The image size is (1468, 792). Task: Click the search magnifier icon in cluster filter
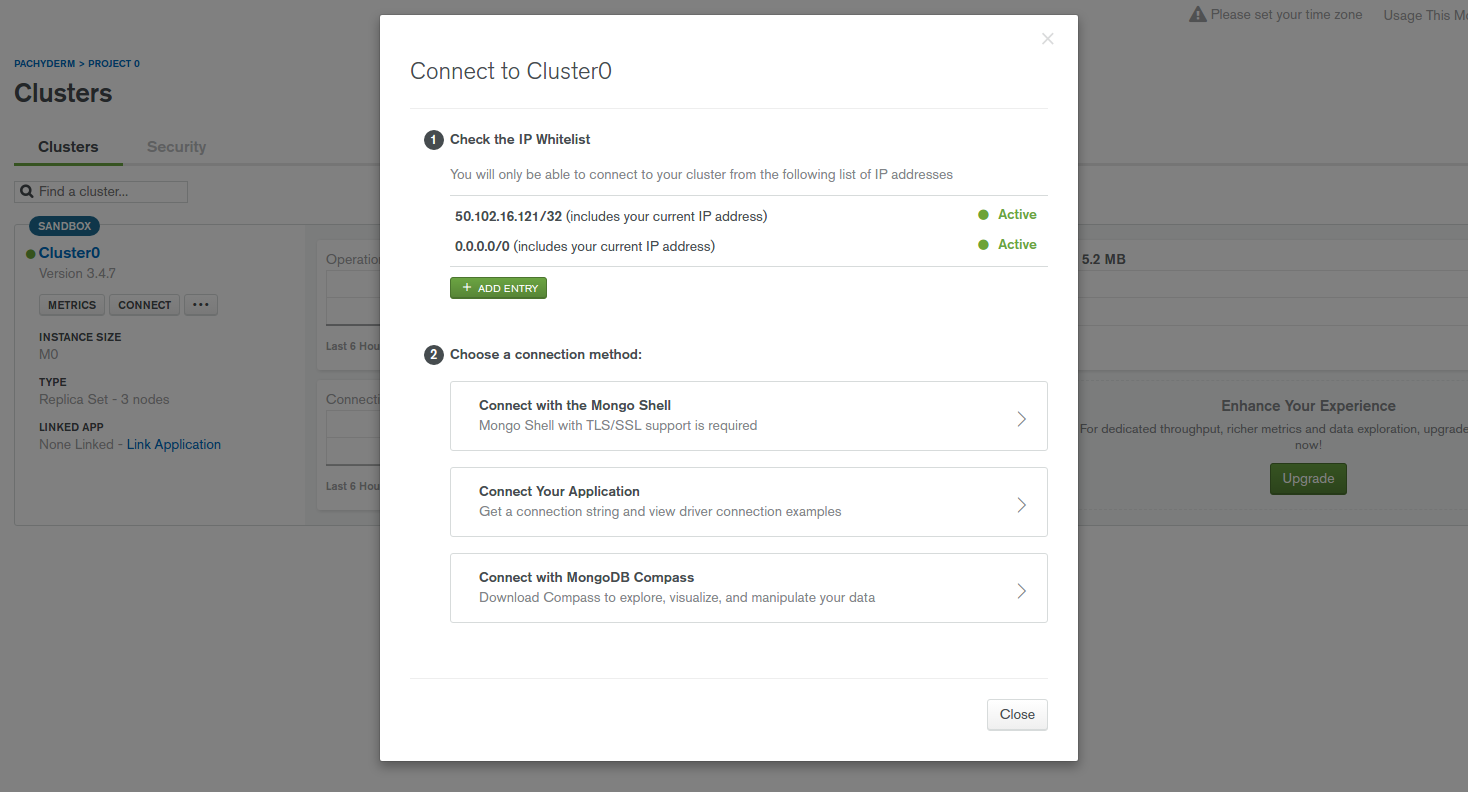27,191
